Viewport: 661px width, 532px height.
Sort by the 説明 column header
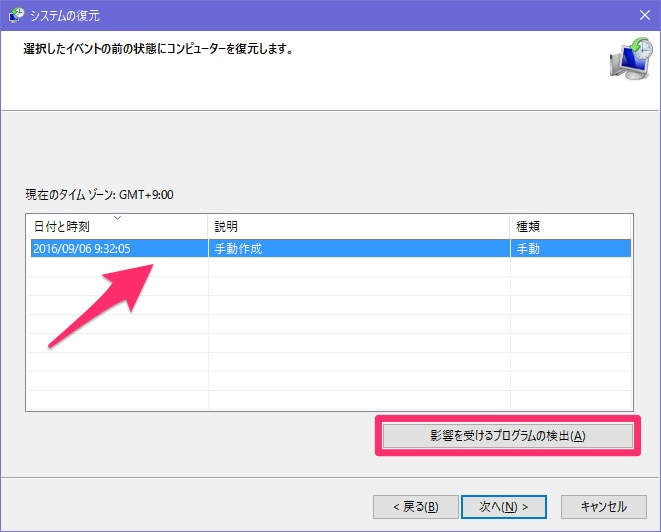pyautogui.click(x=359, y=227)
